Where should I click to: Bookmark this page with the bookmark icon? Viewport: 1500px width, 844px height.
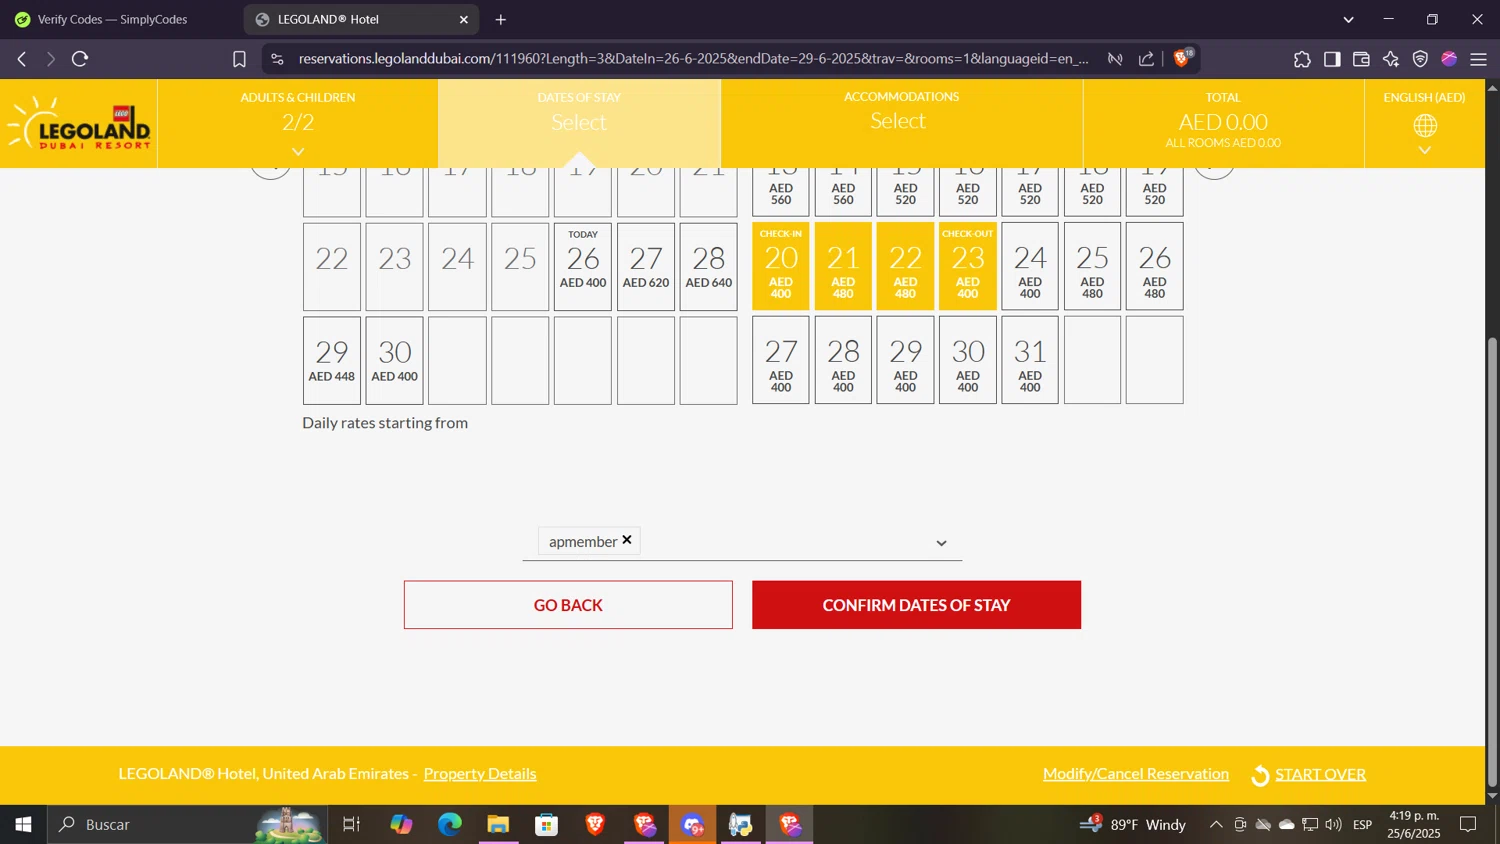(239, 59)
